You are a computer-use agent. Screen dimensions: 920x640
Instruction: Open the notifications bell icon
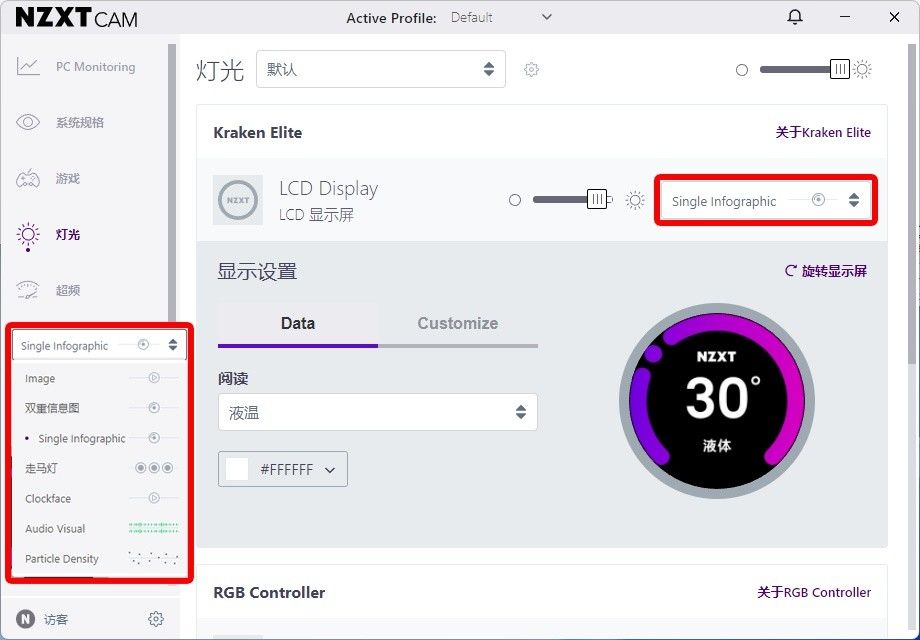pos(794,18)
